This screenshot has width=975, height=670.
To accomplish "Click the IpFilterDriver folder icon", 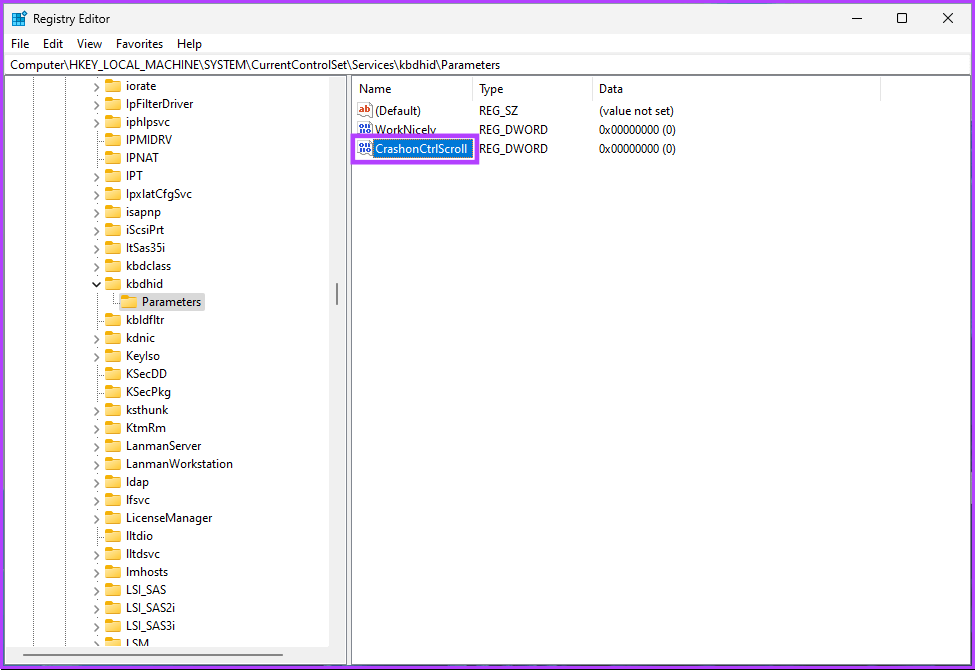I will coord(113,104).
